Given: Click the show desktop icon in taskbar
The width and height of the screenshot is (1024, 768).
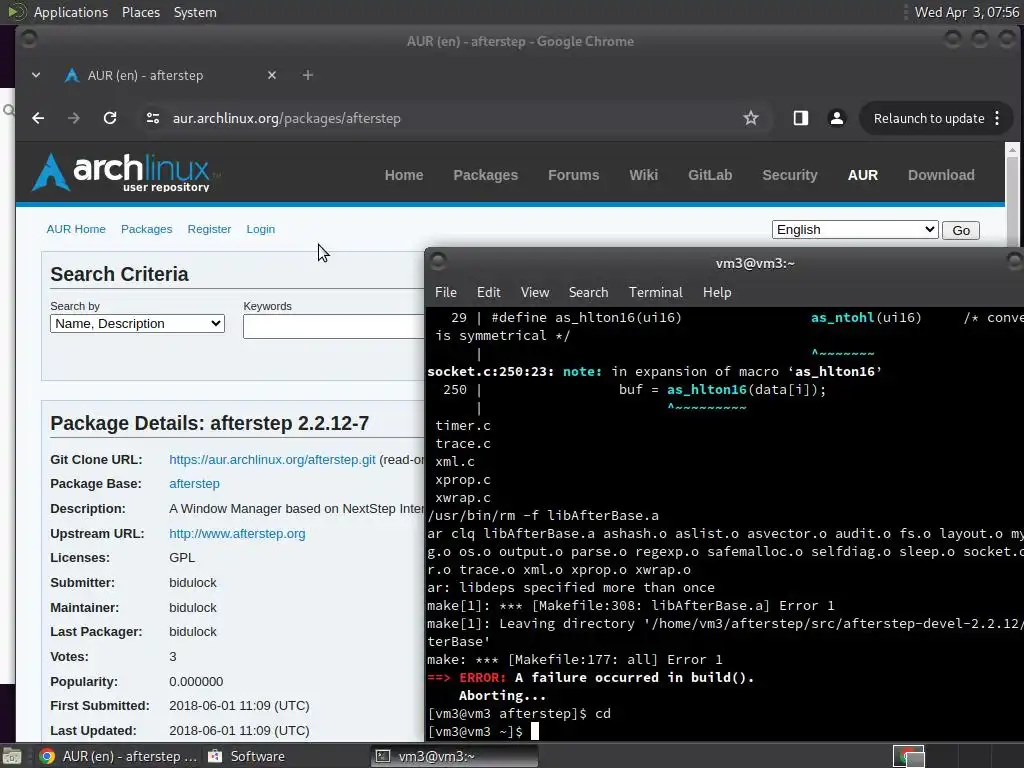Looking at the screenshot, I should coord(12,756).
